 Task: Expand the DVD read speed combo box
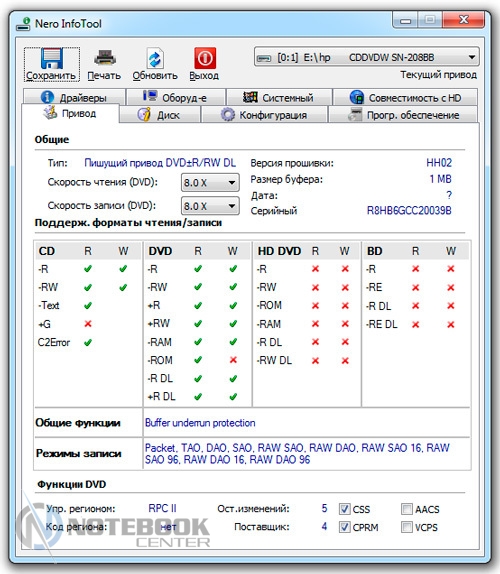[210, 182]
